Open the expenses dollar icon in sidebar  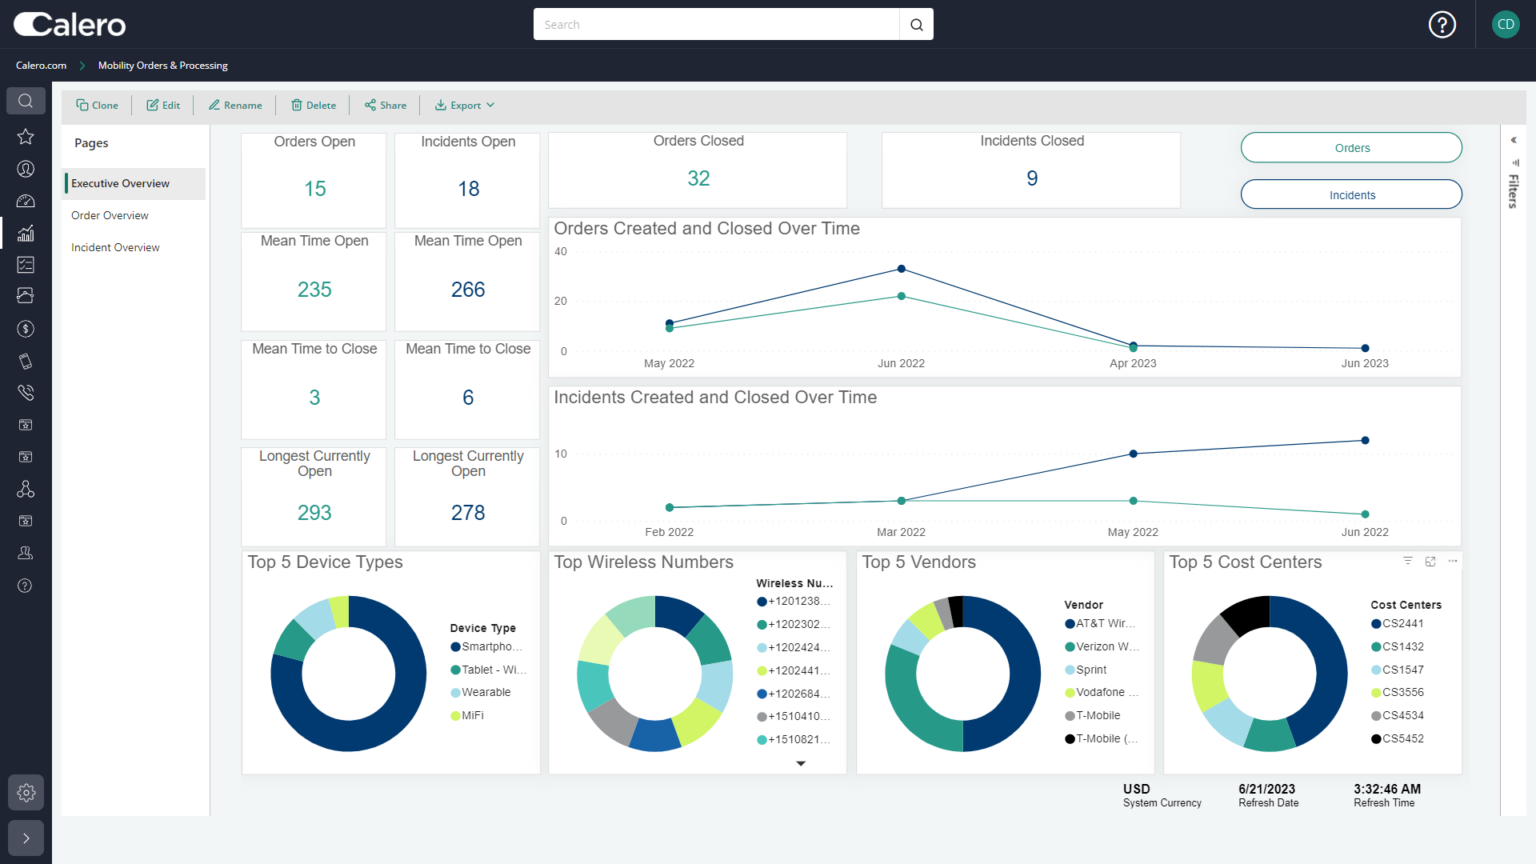click(25, 328)
